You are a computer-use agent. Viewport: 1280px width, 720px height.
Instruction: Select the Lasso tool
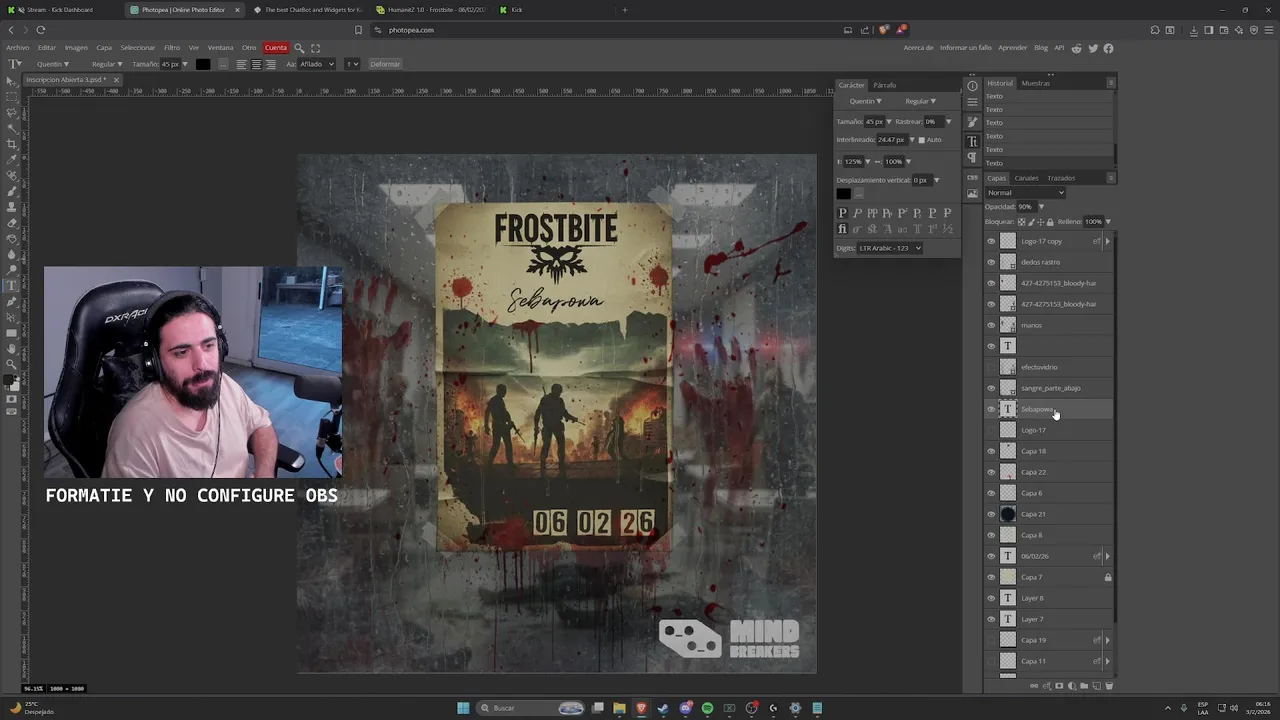[12, 113]
